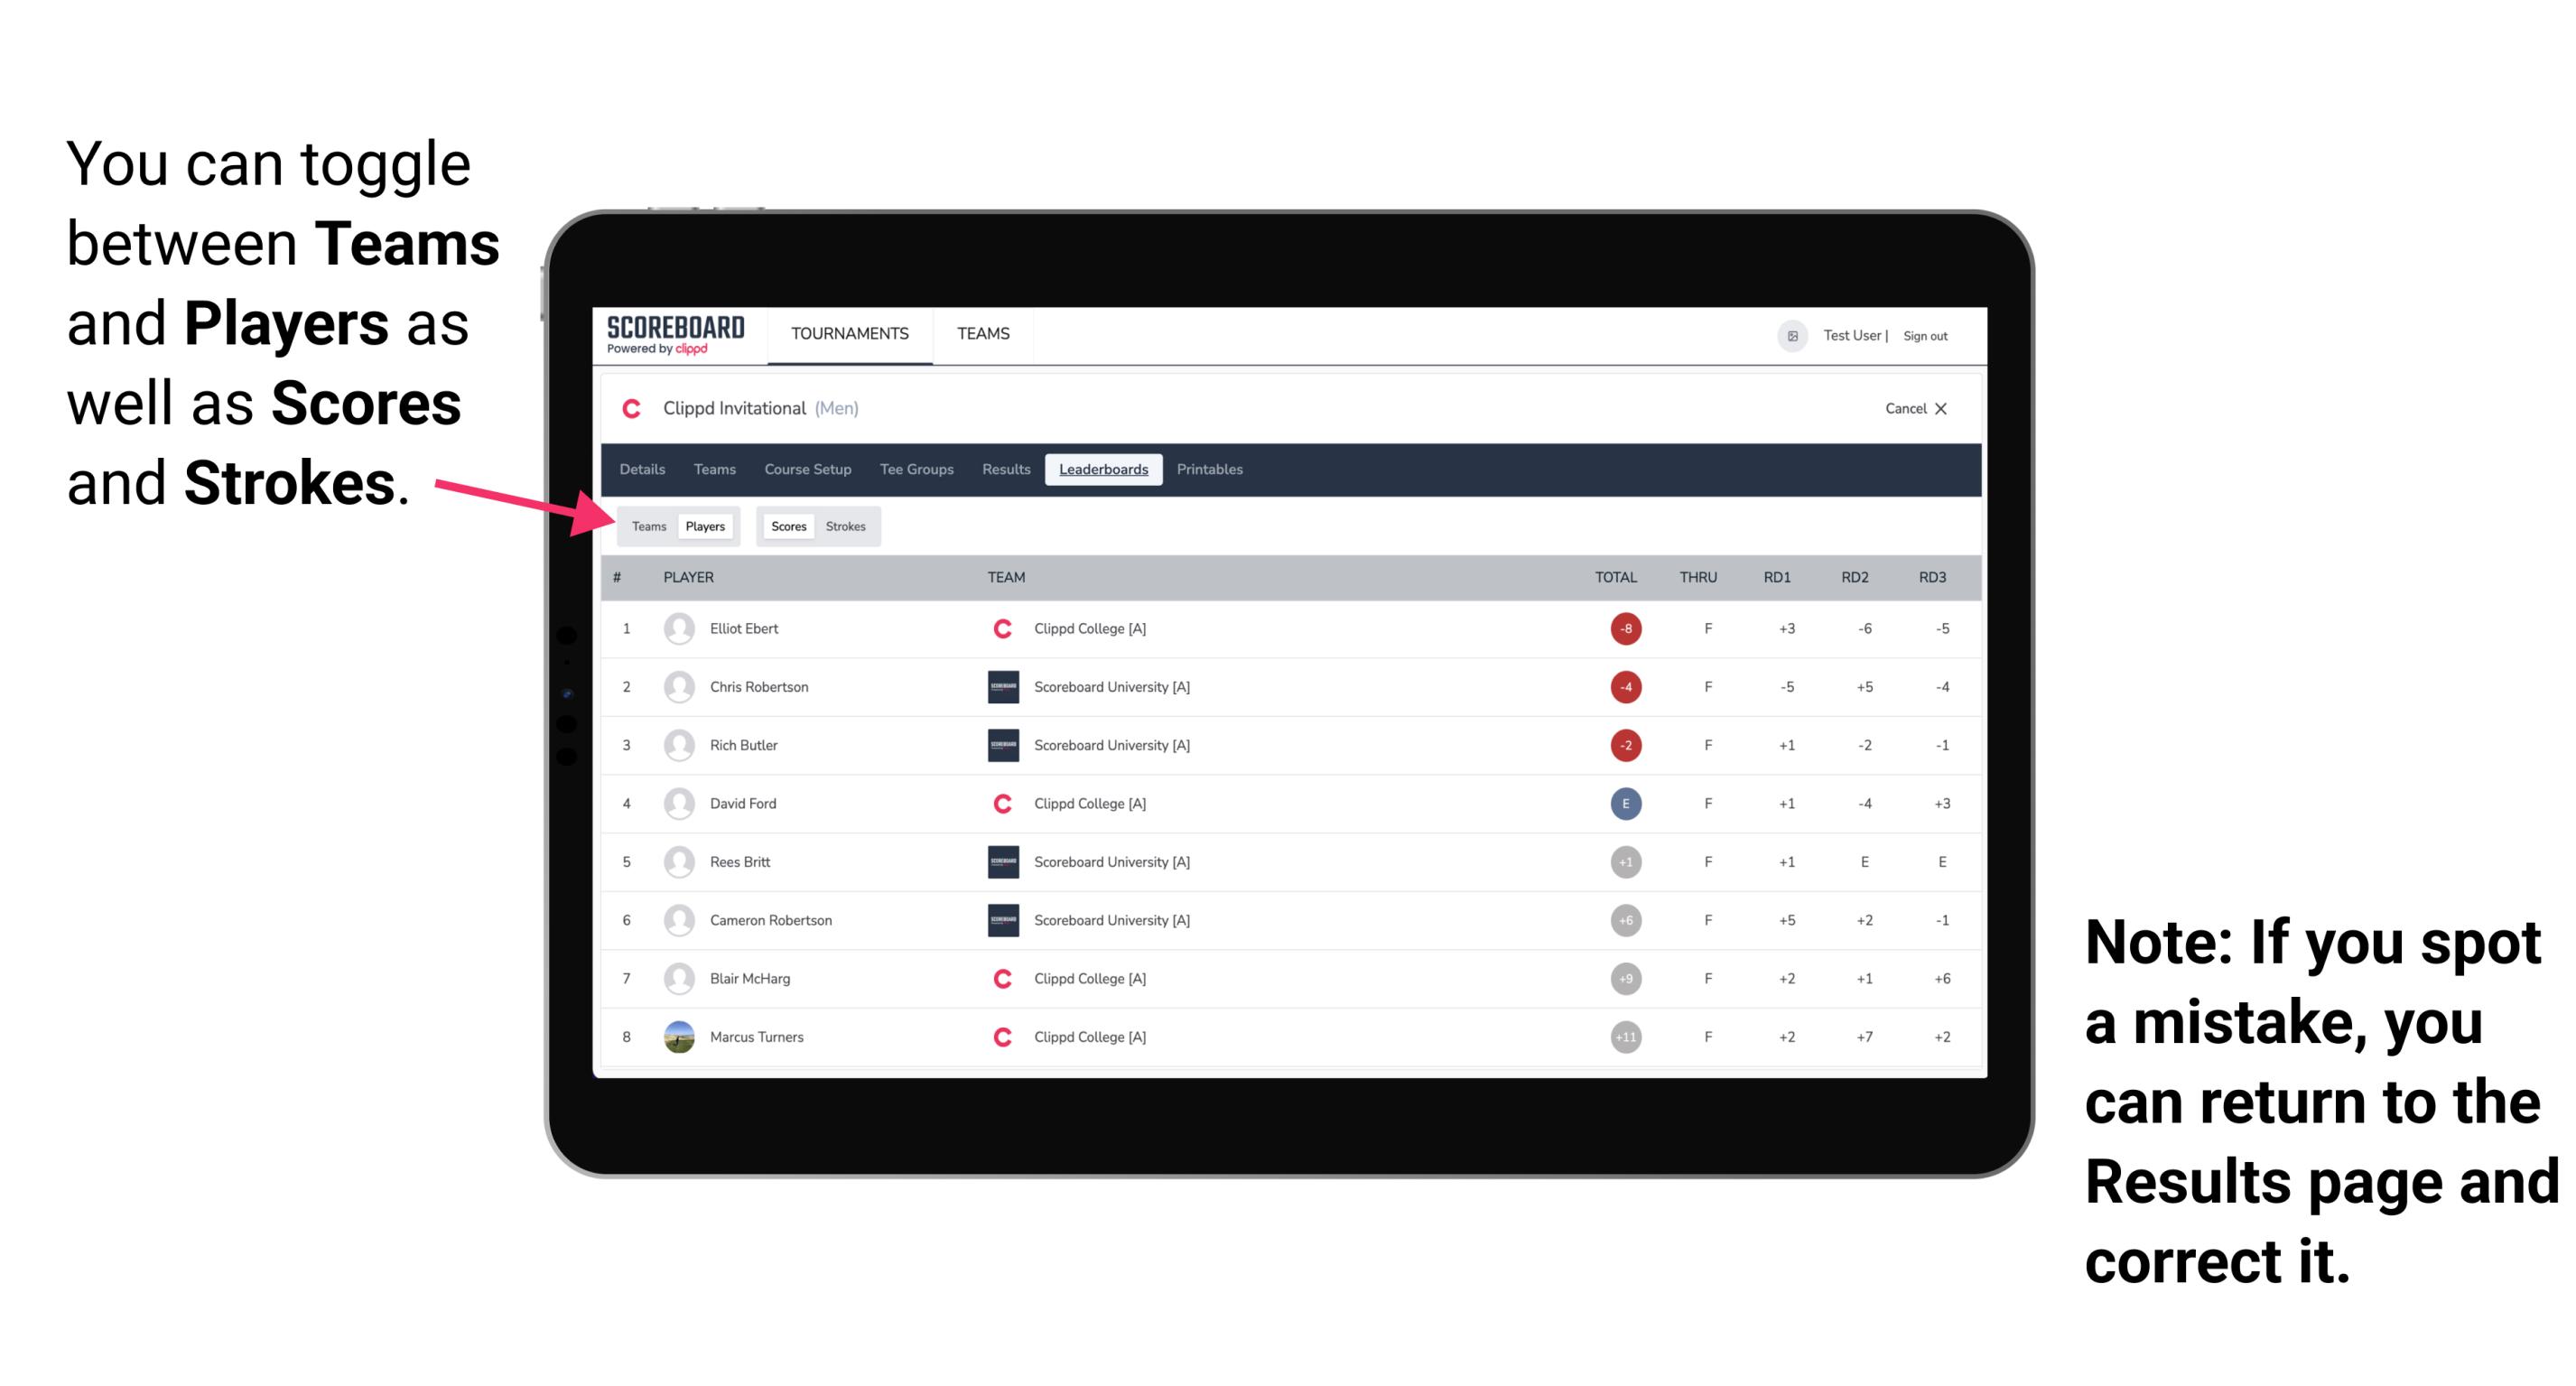Select the Players leaderboard tab

(x=706, y=526)
